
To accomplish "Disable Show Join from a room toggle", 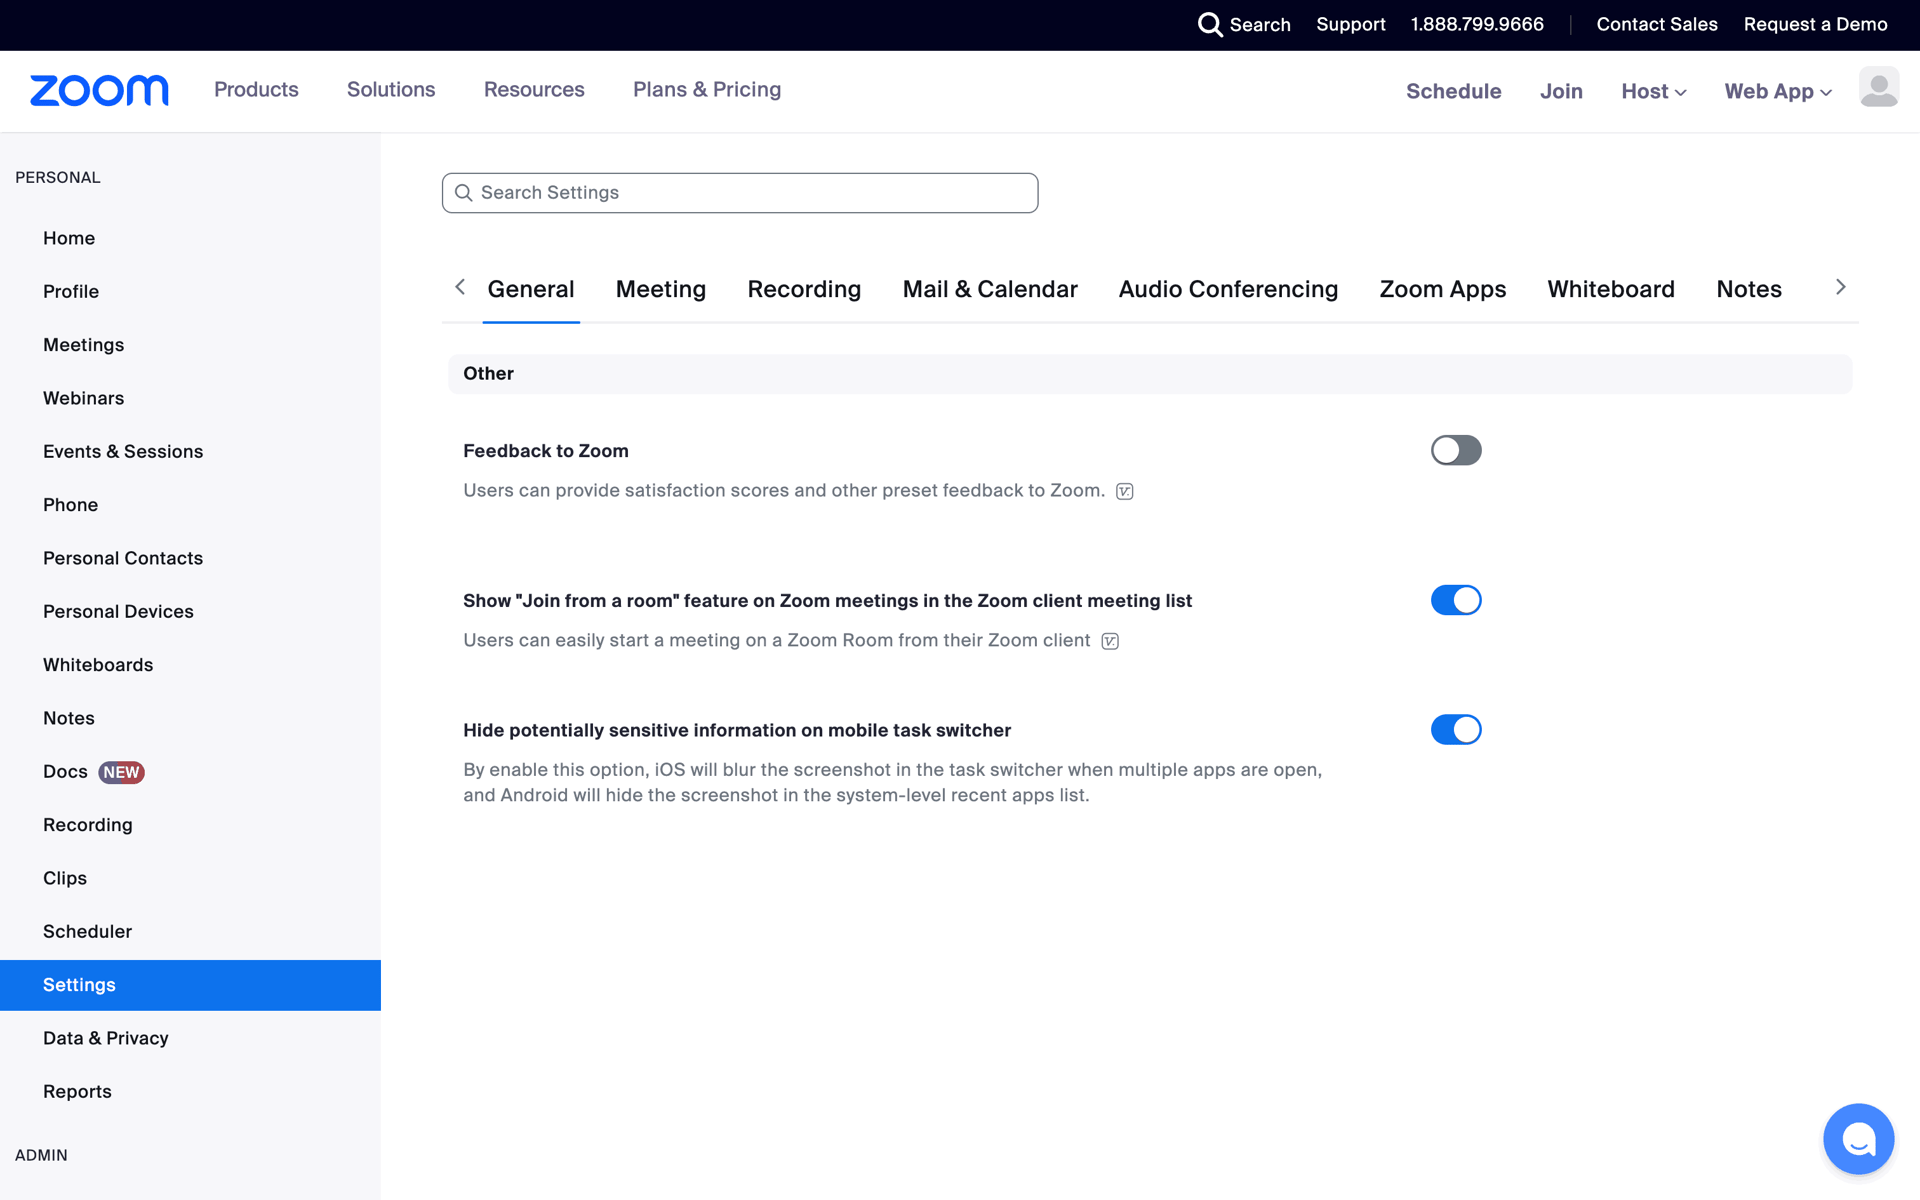I will 1456,600.
